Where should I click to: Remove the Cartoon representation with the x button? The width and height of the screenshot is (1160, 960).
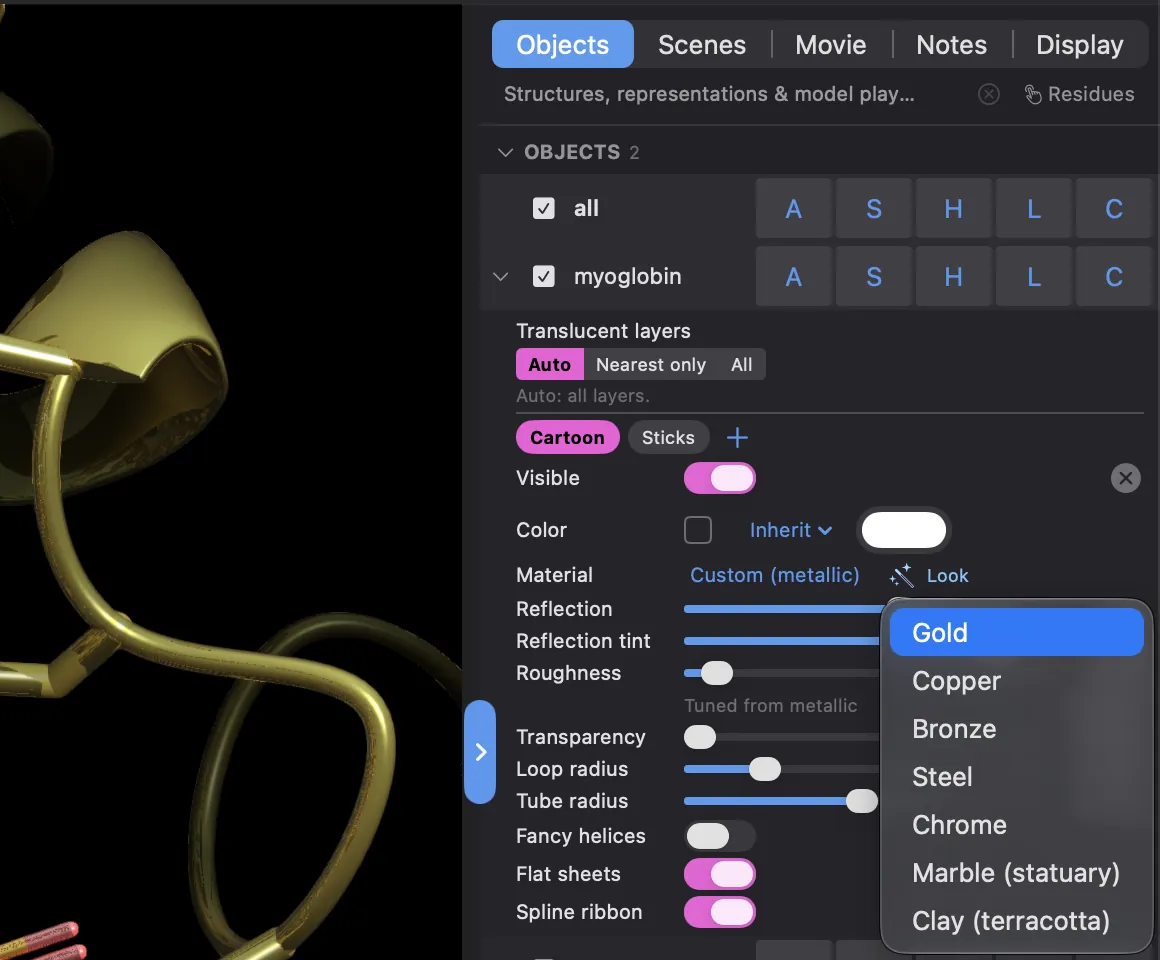pos(1125,479)
